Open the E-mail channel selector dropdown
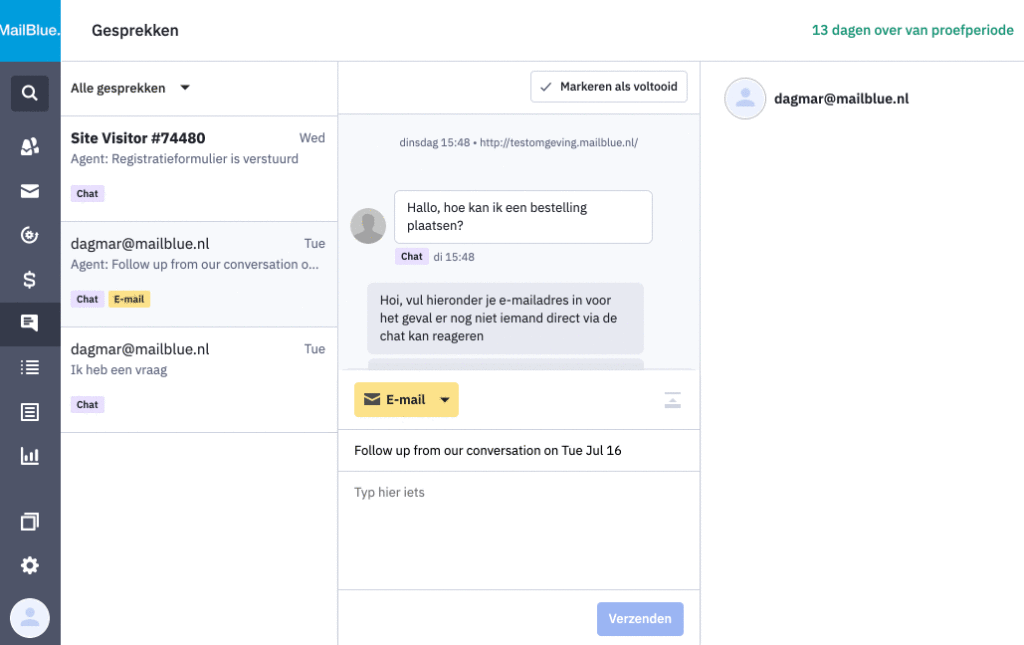Viewport: 1024px width, 645px height. click(405, 399)
